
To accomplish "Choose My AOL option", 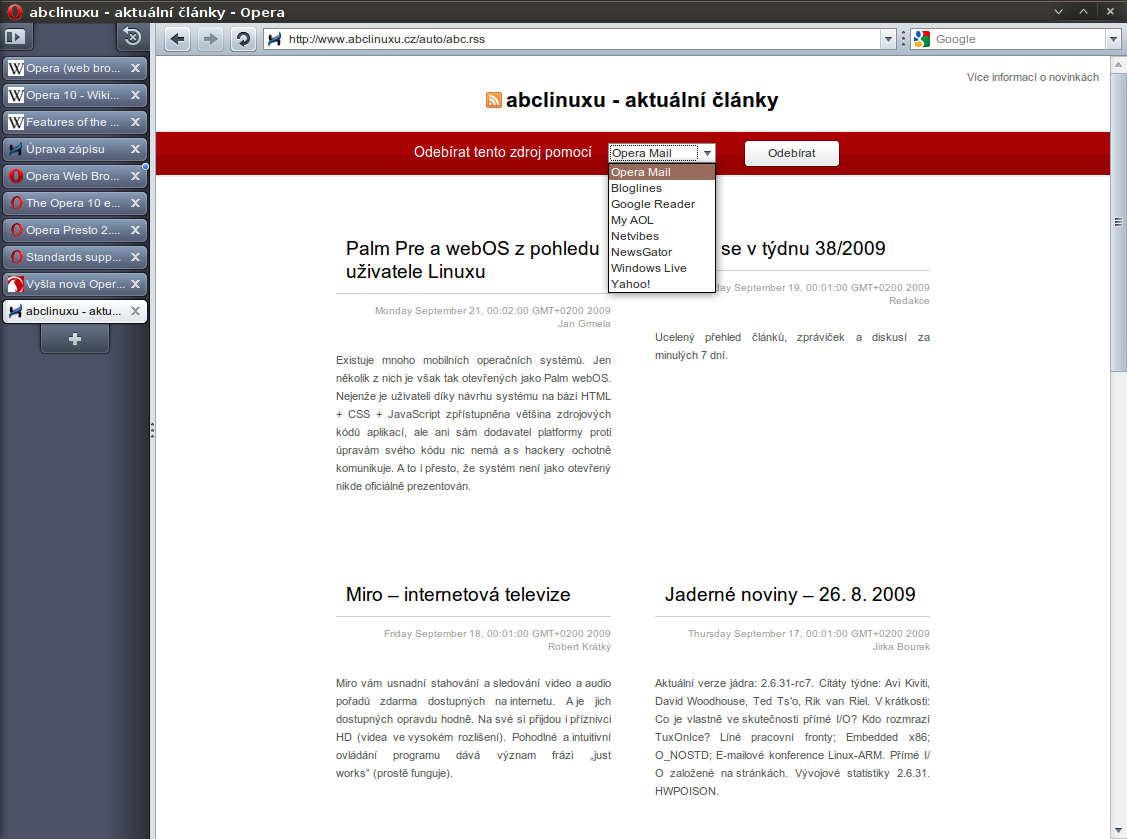I will pos(662,220).
